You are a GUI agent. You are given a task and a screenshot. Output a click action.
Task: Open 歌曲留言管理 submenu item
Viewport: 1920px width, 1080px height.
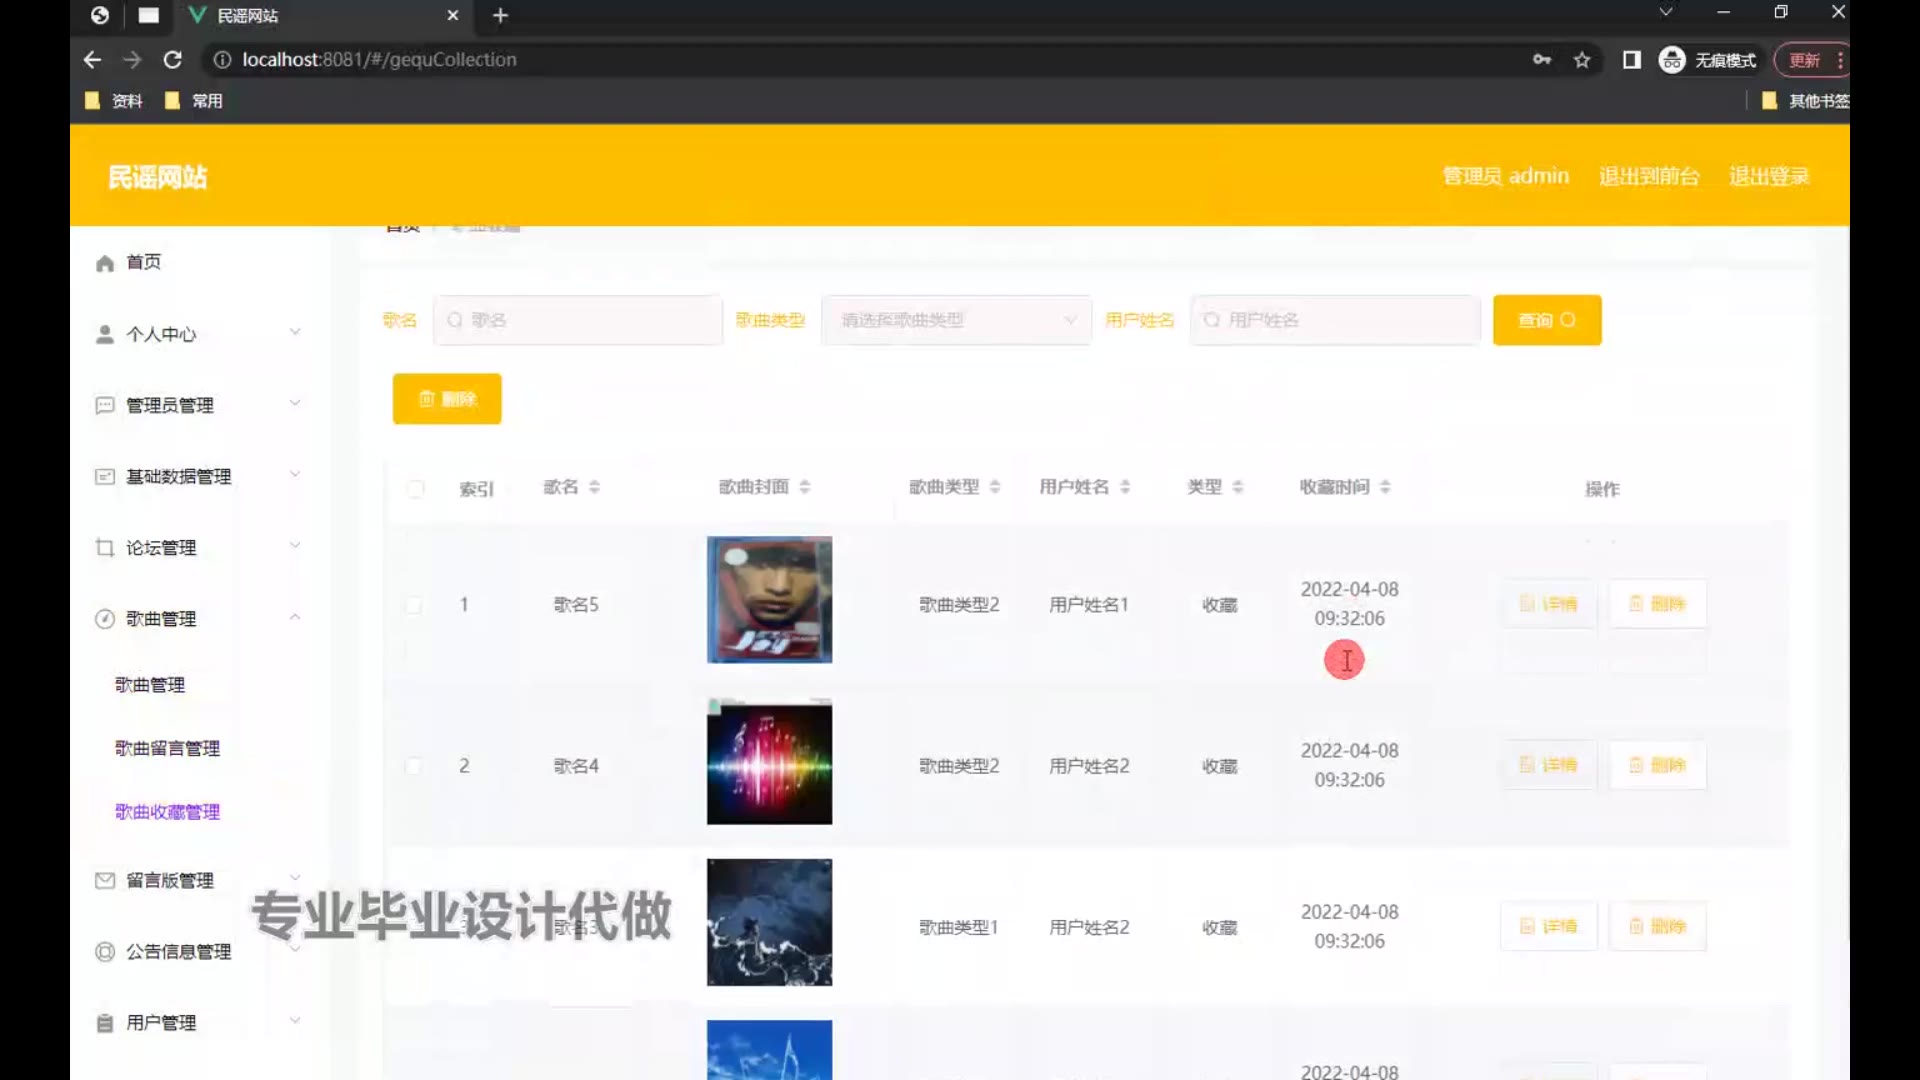click(167, 748)
